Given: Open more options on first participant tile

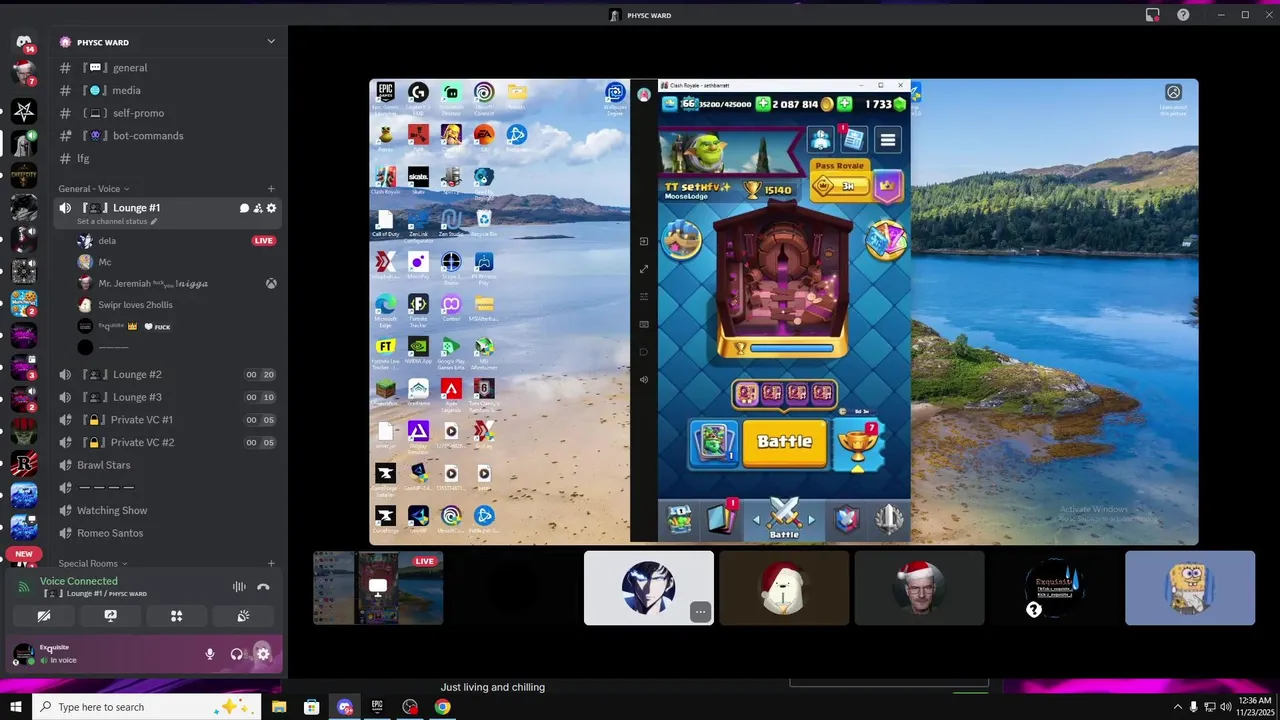Looking at the screenshot, I should click(701, 612).
